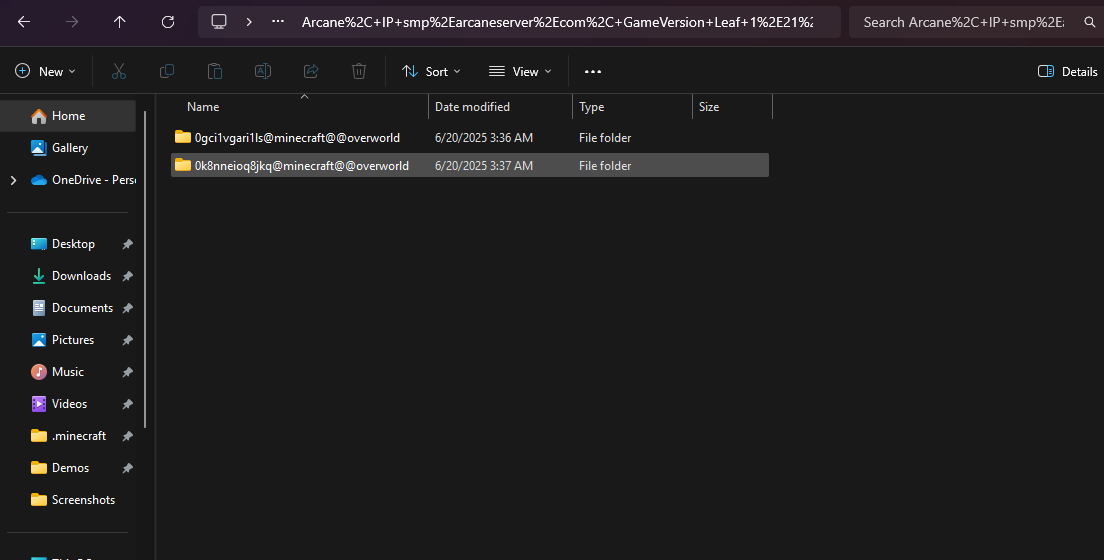Click File folder type of 0k8nneioq8jkq row

(x=605, y=166)
